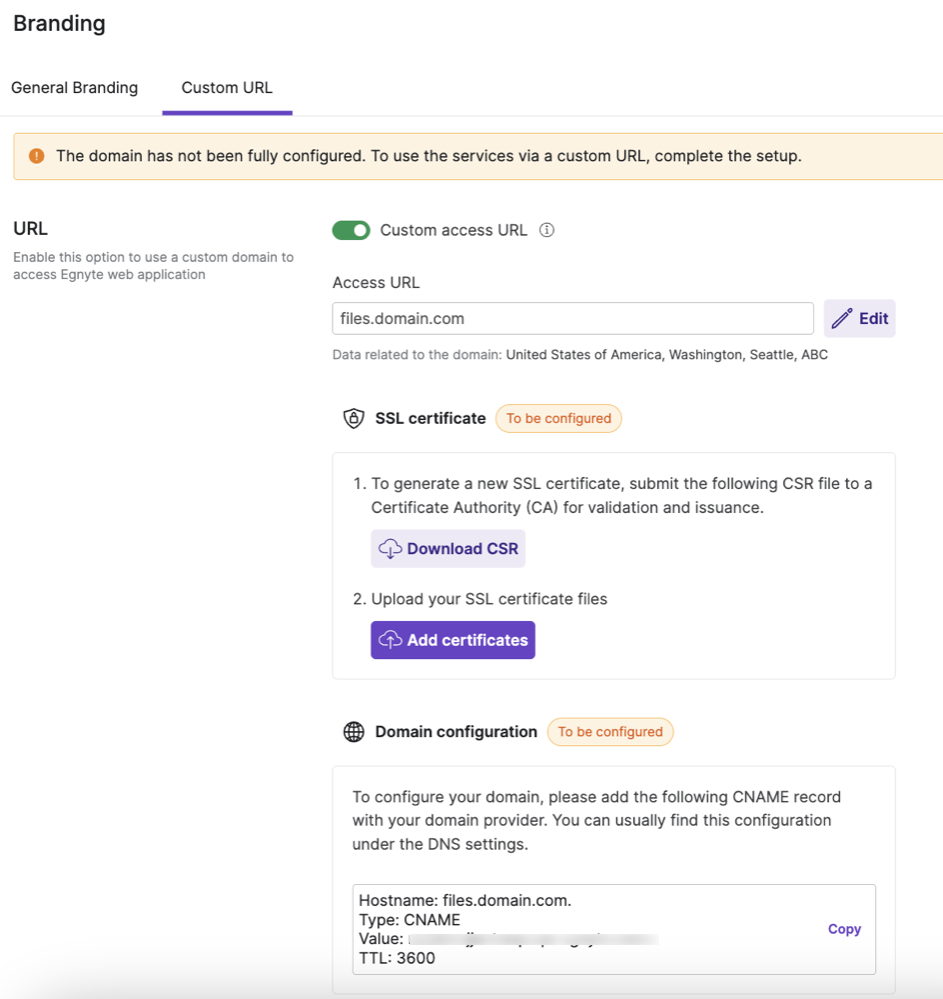Disable the Custom access URL toggle
943x999 pixels.
coord(351,230)
